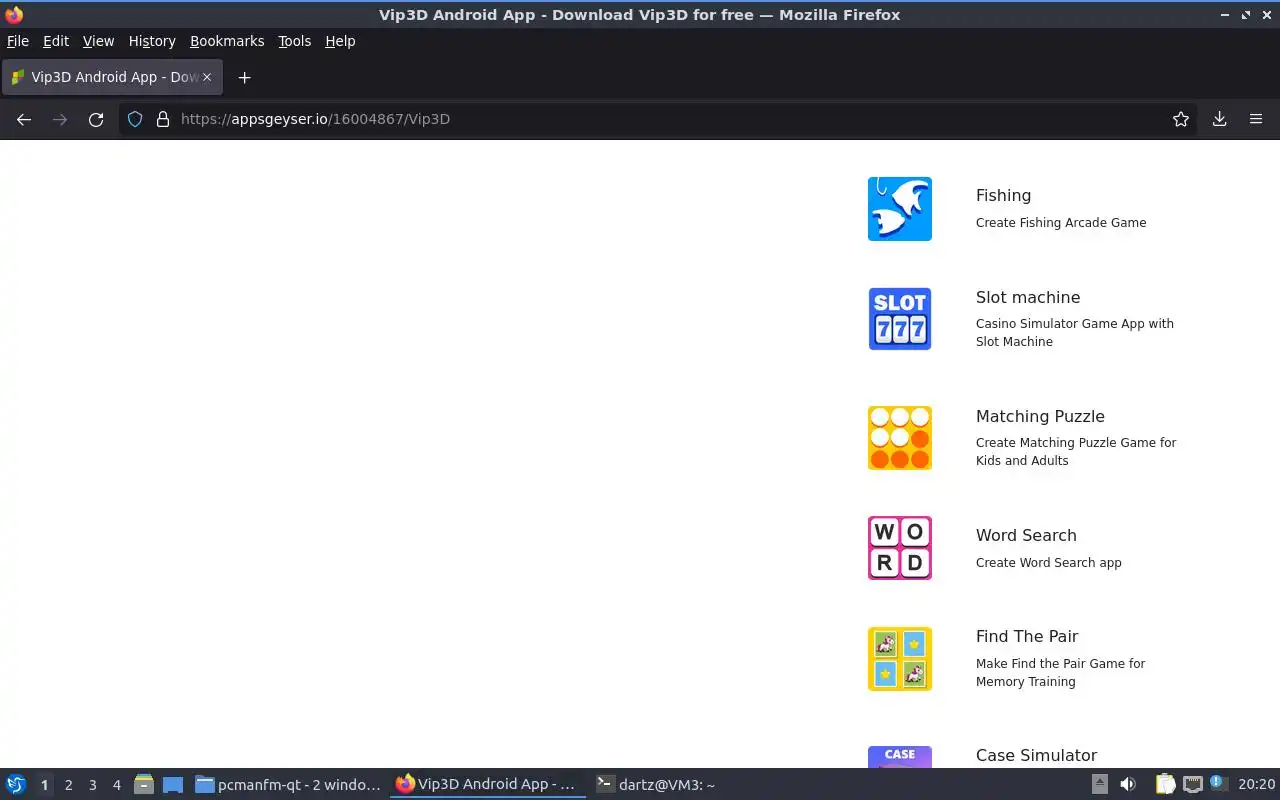
Task: Click the Find The Pair title link
Action: pos(1027,636)
